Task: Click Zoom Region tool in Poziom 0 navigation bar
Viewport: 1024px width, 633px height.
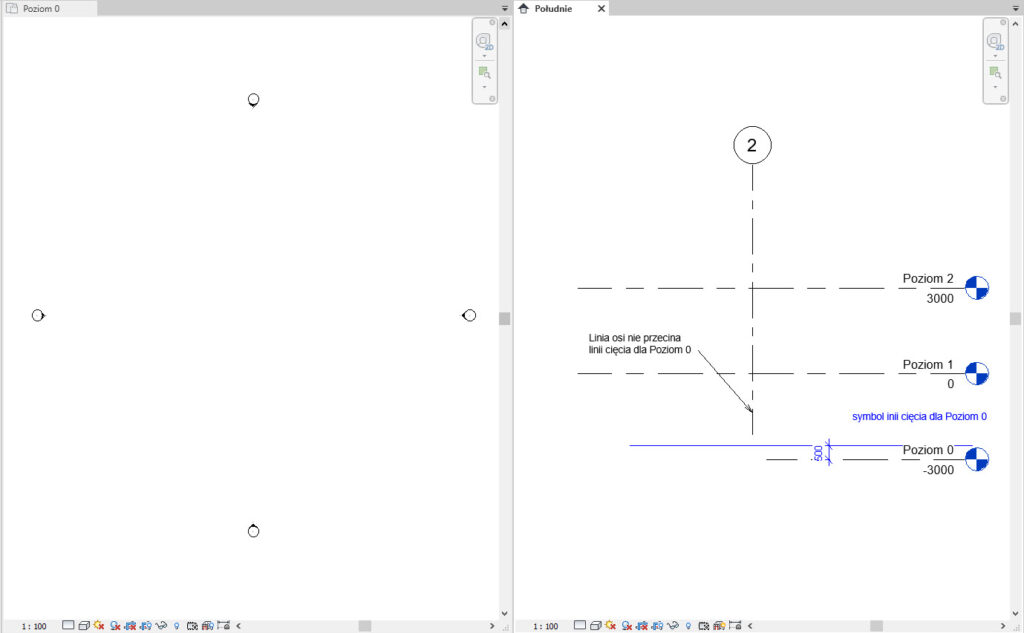Action: 484,72
